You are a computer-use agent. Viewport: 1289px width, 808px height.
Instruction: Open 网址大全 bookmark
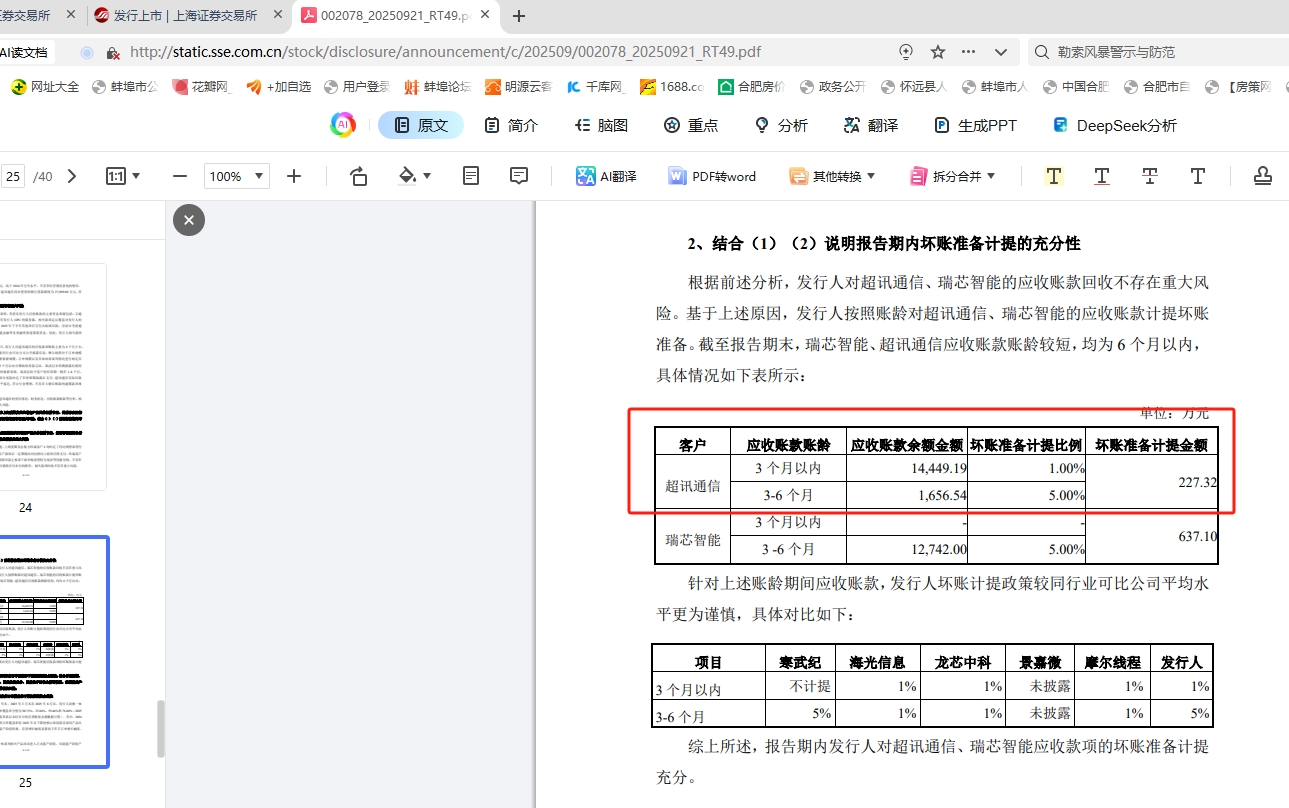pos(45,87)
